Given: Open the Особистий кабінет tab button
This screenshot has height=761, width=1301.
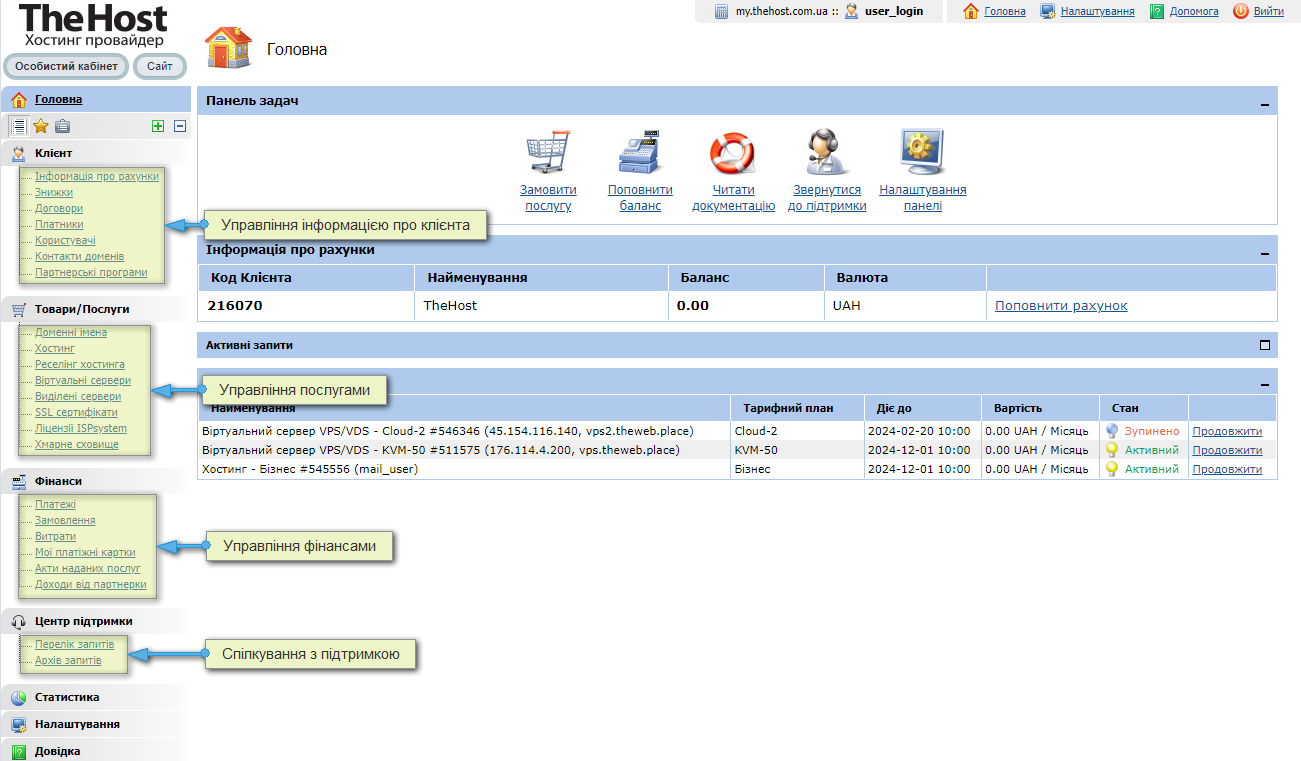Looking at the screenshot, I should click(x=66, y=66).
